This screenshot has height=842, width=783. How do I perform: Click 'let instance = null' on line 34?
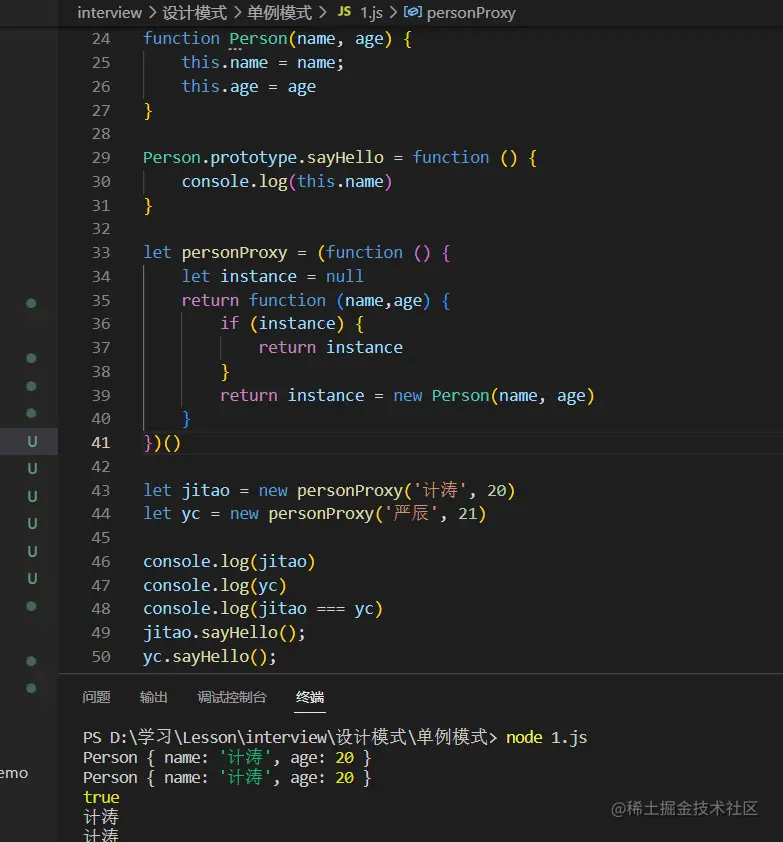click(272, 276)
